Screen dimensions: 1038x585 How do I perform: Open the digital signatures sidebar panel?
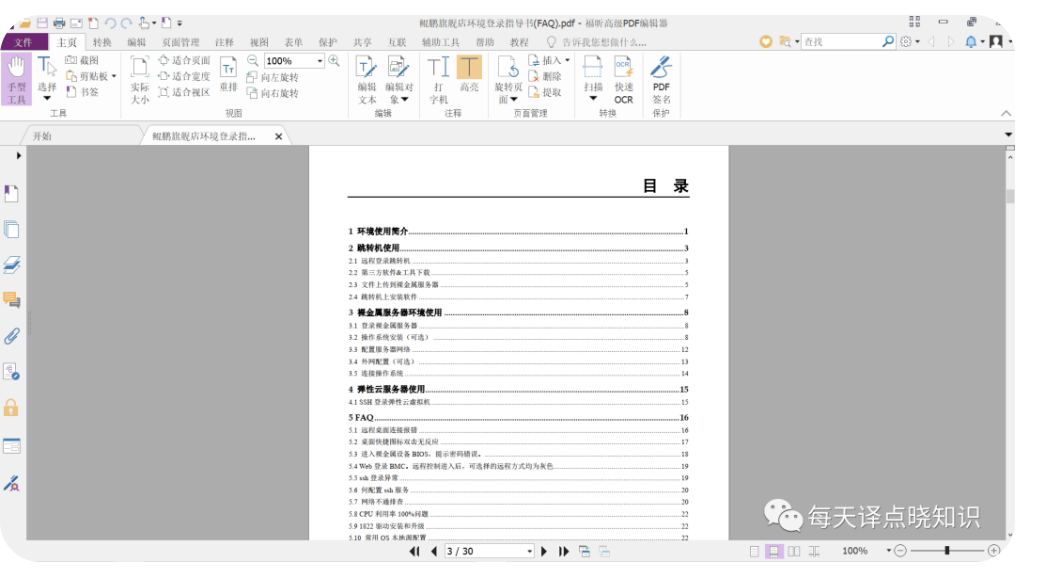pos(11,484)
